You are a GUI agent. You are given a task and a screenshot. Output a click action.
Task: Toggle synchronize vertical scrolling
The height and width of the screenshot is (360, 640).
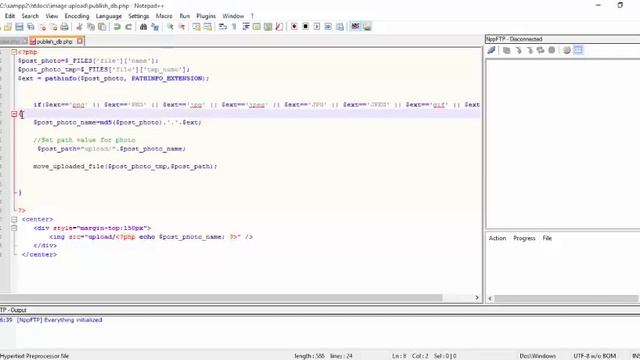pos(196,27)
